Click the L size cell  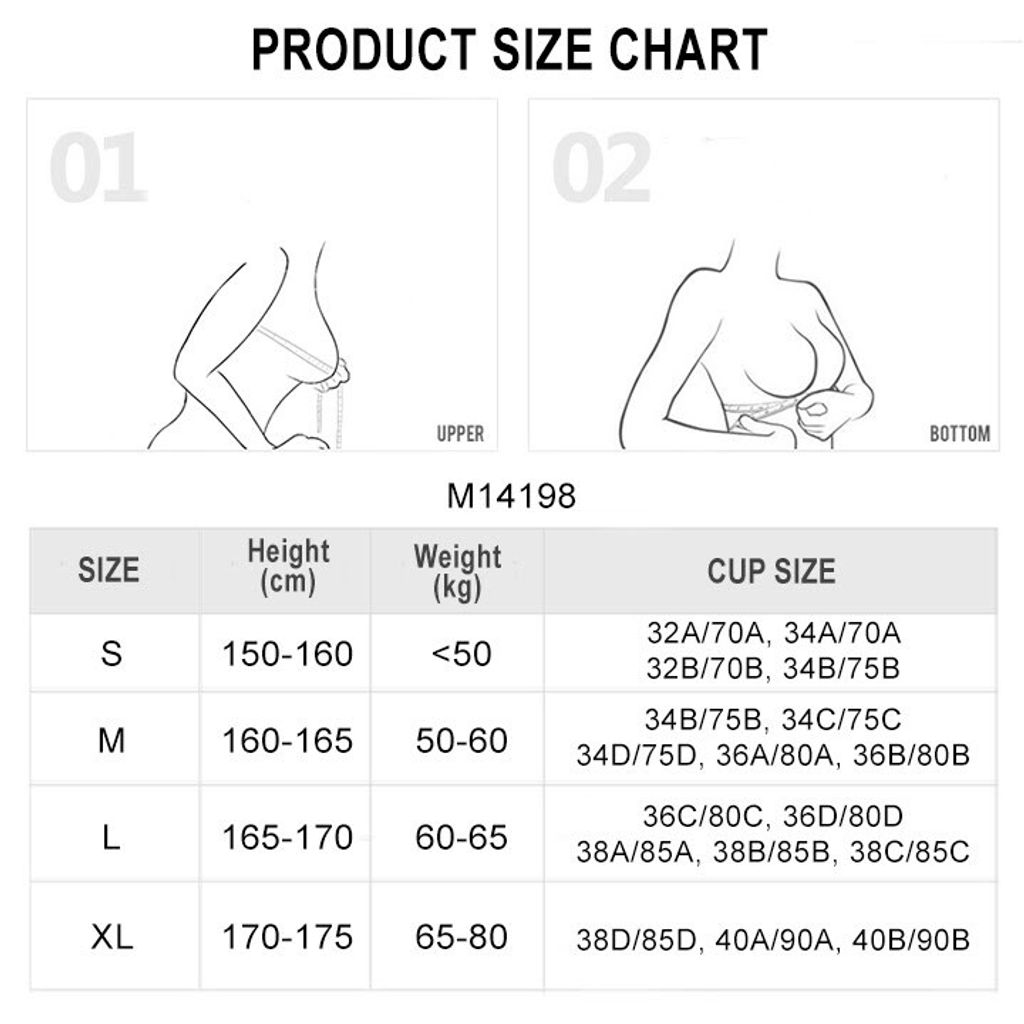(x=112, y=837)
